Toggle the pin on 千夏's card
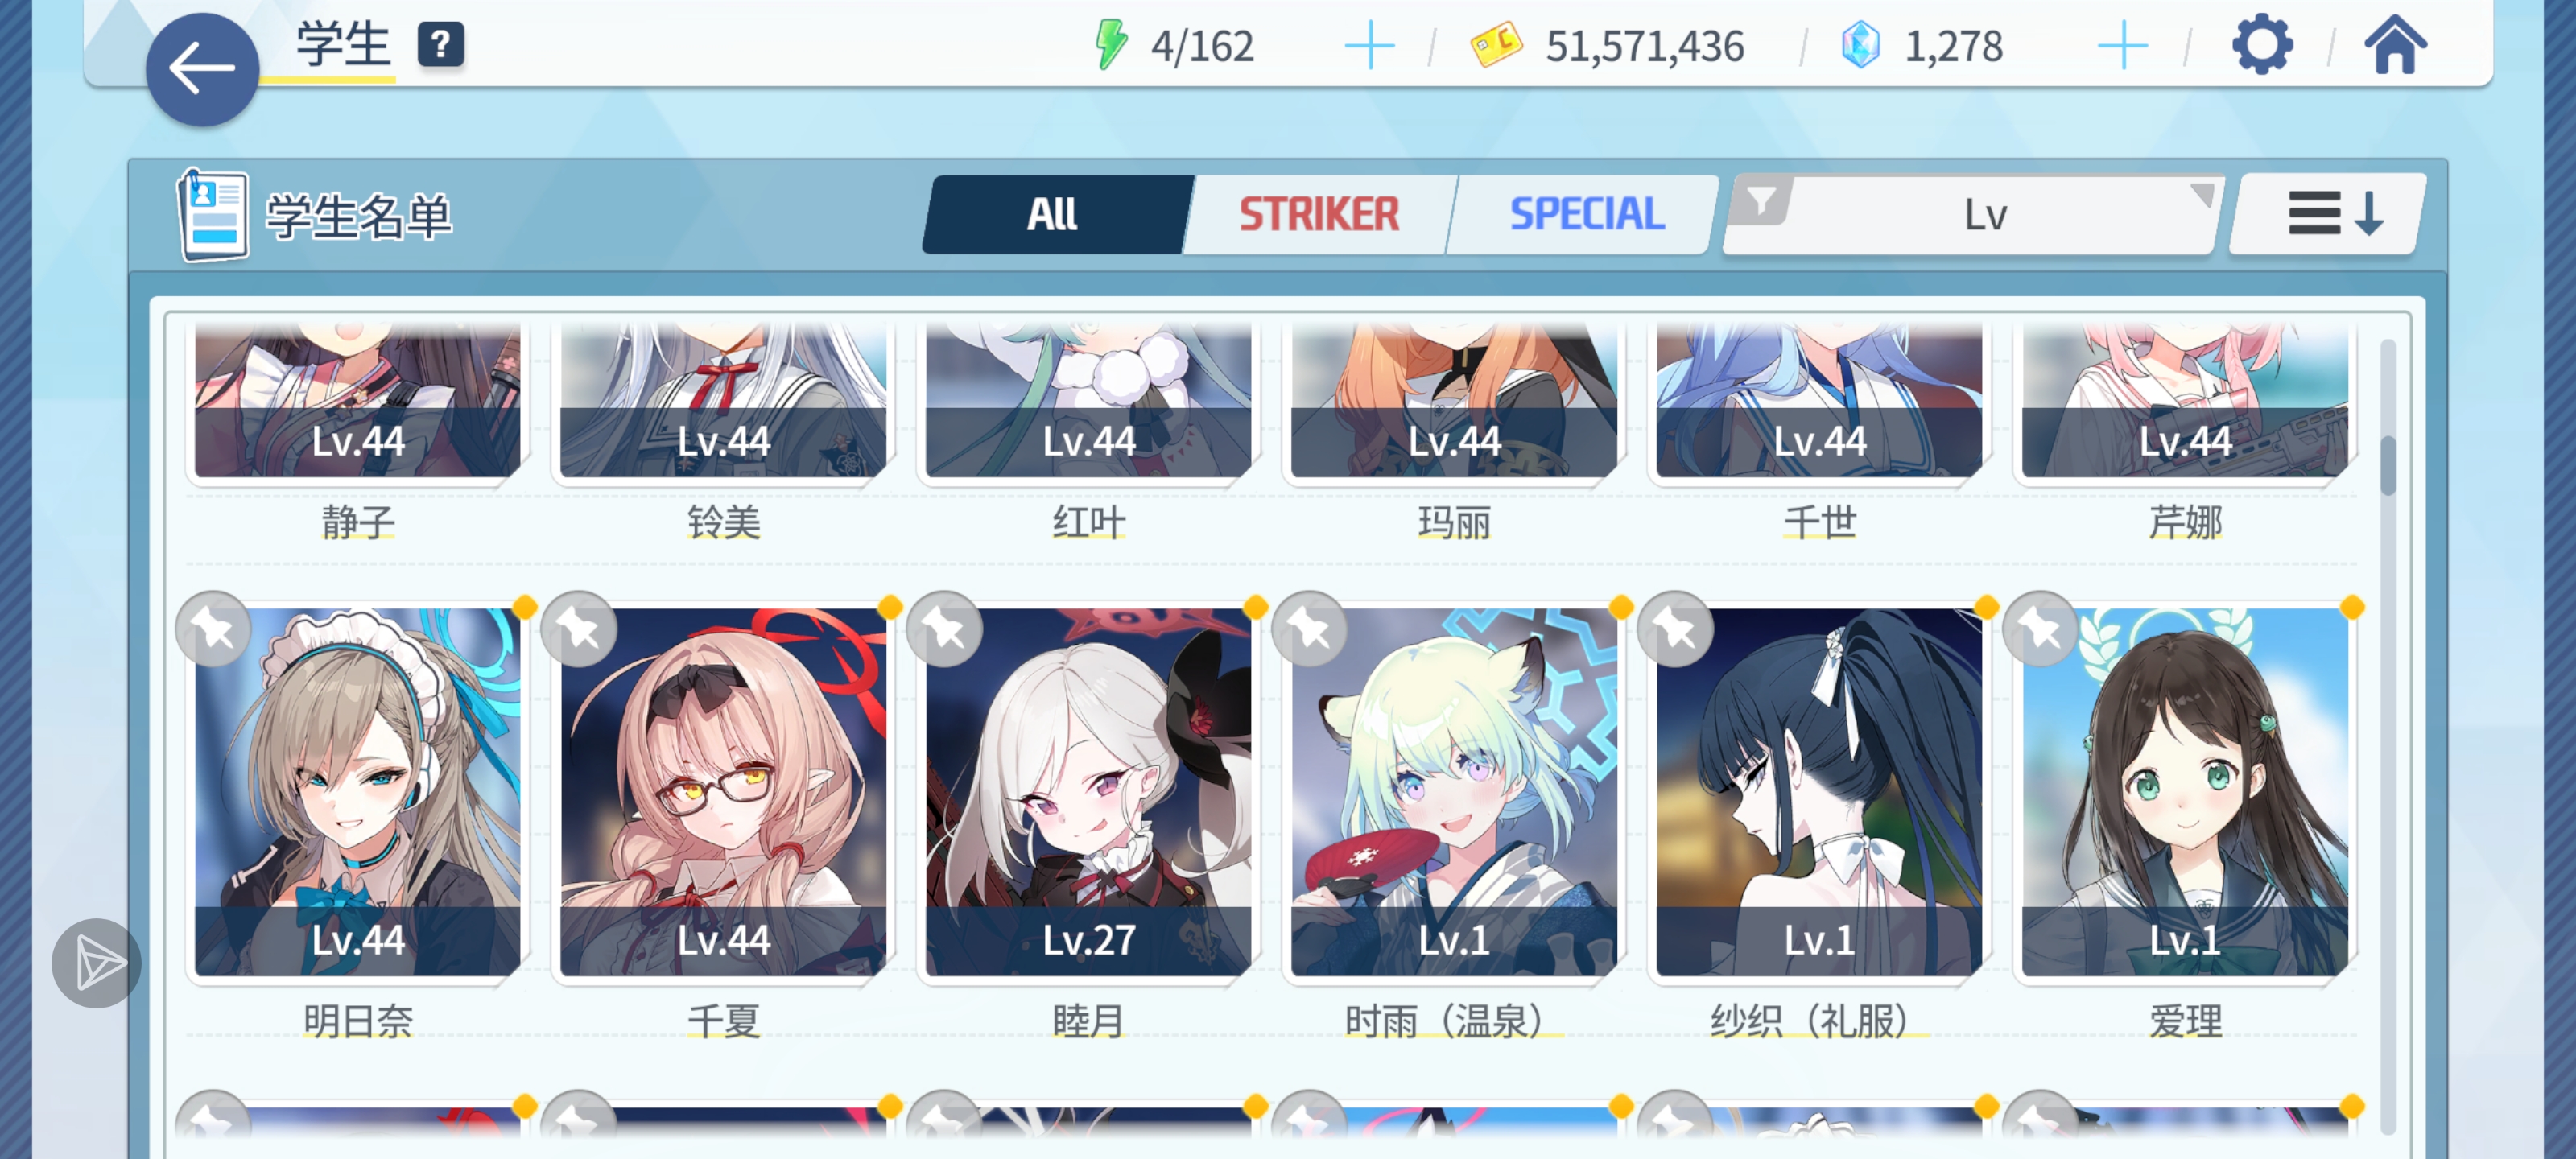Viewport: 2576px width, 1159px height. 579,629
